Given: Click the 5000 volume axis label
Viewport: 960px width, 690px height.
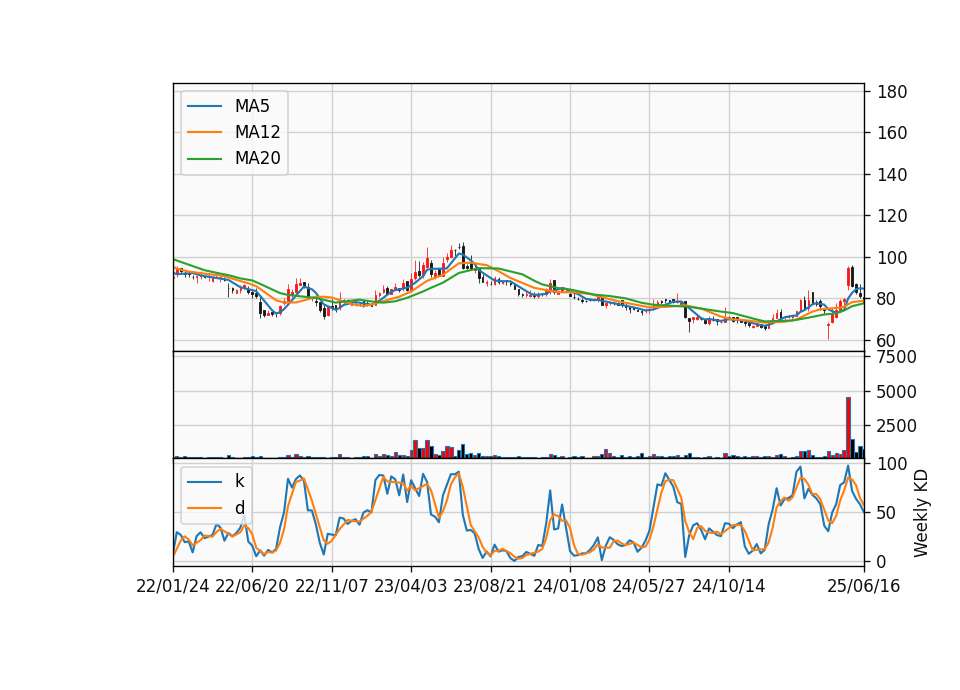Looking at the screenshot, I should [896, 392].
